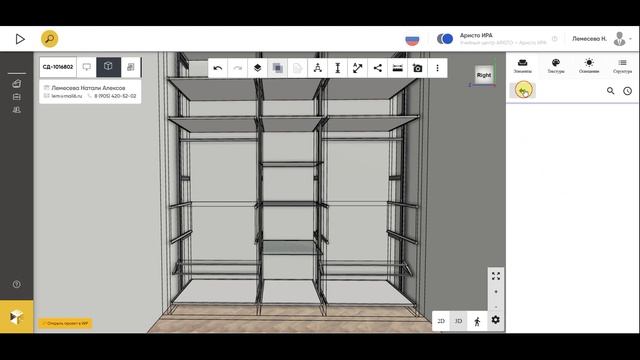This screenshot has height=360, width=640.
Task: Click the project number СД-1016802
Action: [58, 67]
